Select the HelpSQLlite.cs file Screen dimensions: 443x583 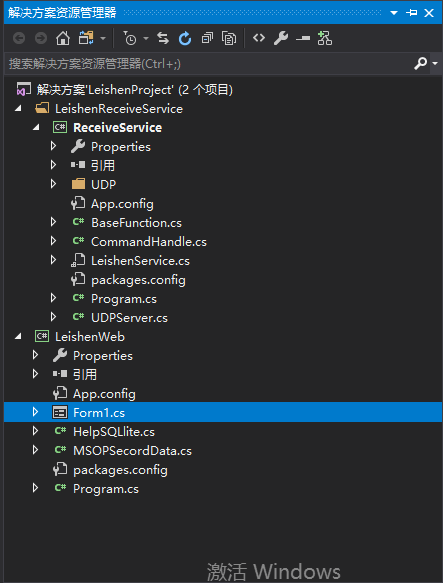(x=114, y=432)
